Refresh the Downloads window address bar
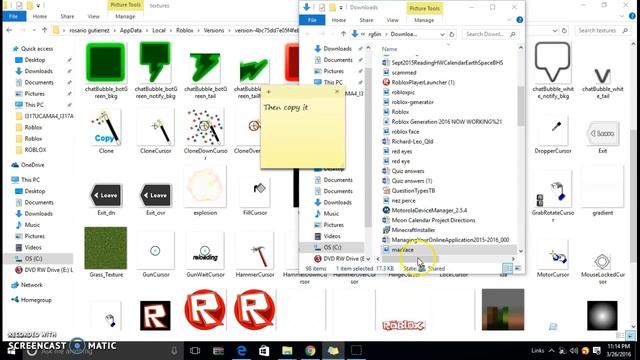 click(x=452, y=34)
